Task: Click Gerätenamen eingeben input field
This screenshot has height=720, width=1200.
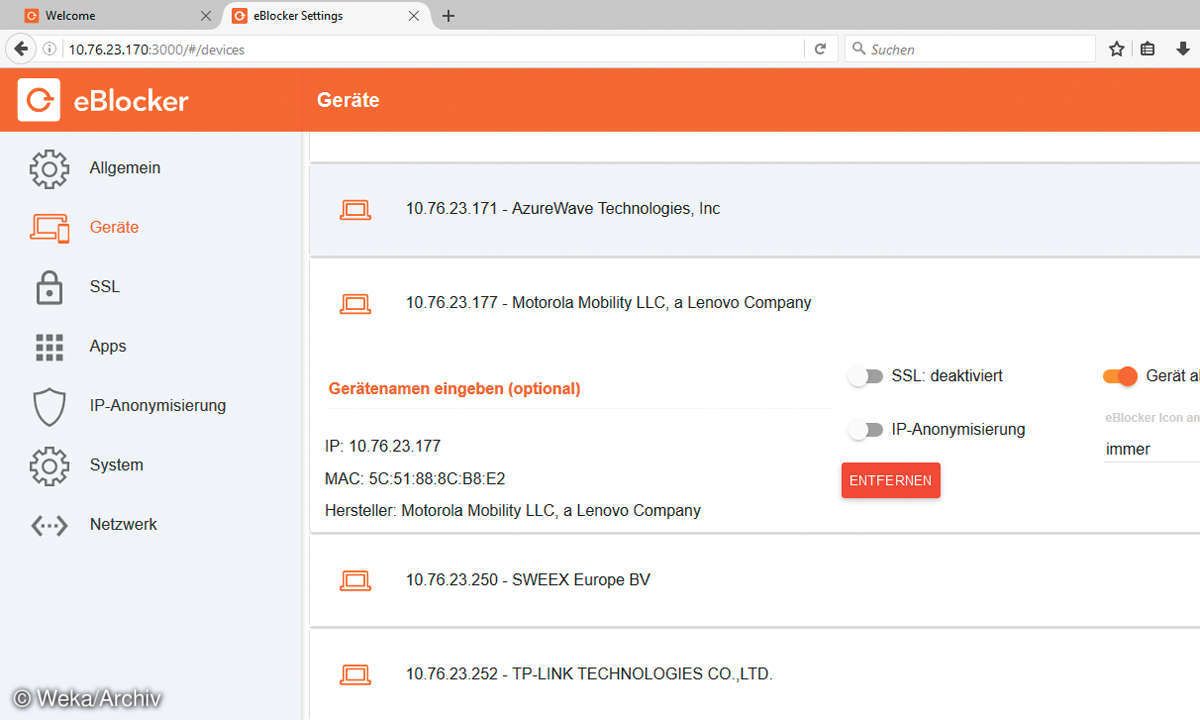Action: pyautogui.click(x=578, y=389)
